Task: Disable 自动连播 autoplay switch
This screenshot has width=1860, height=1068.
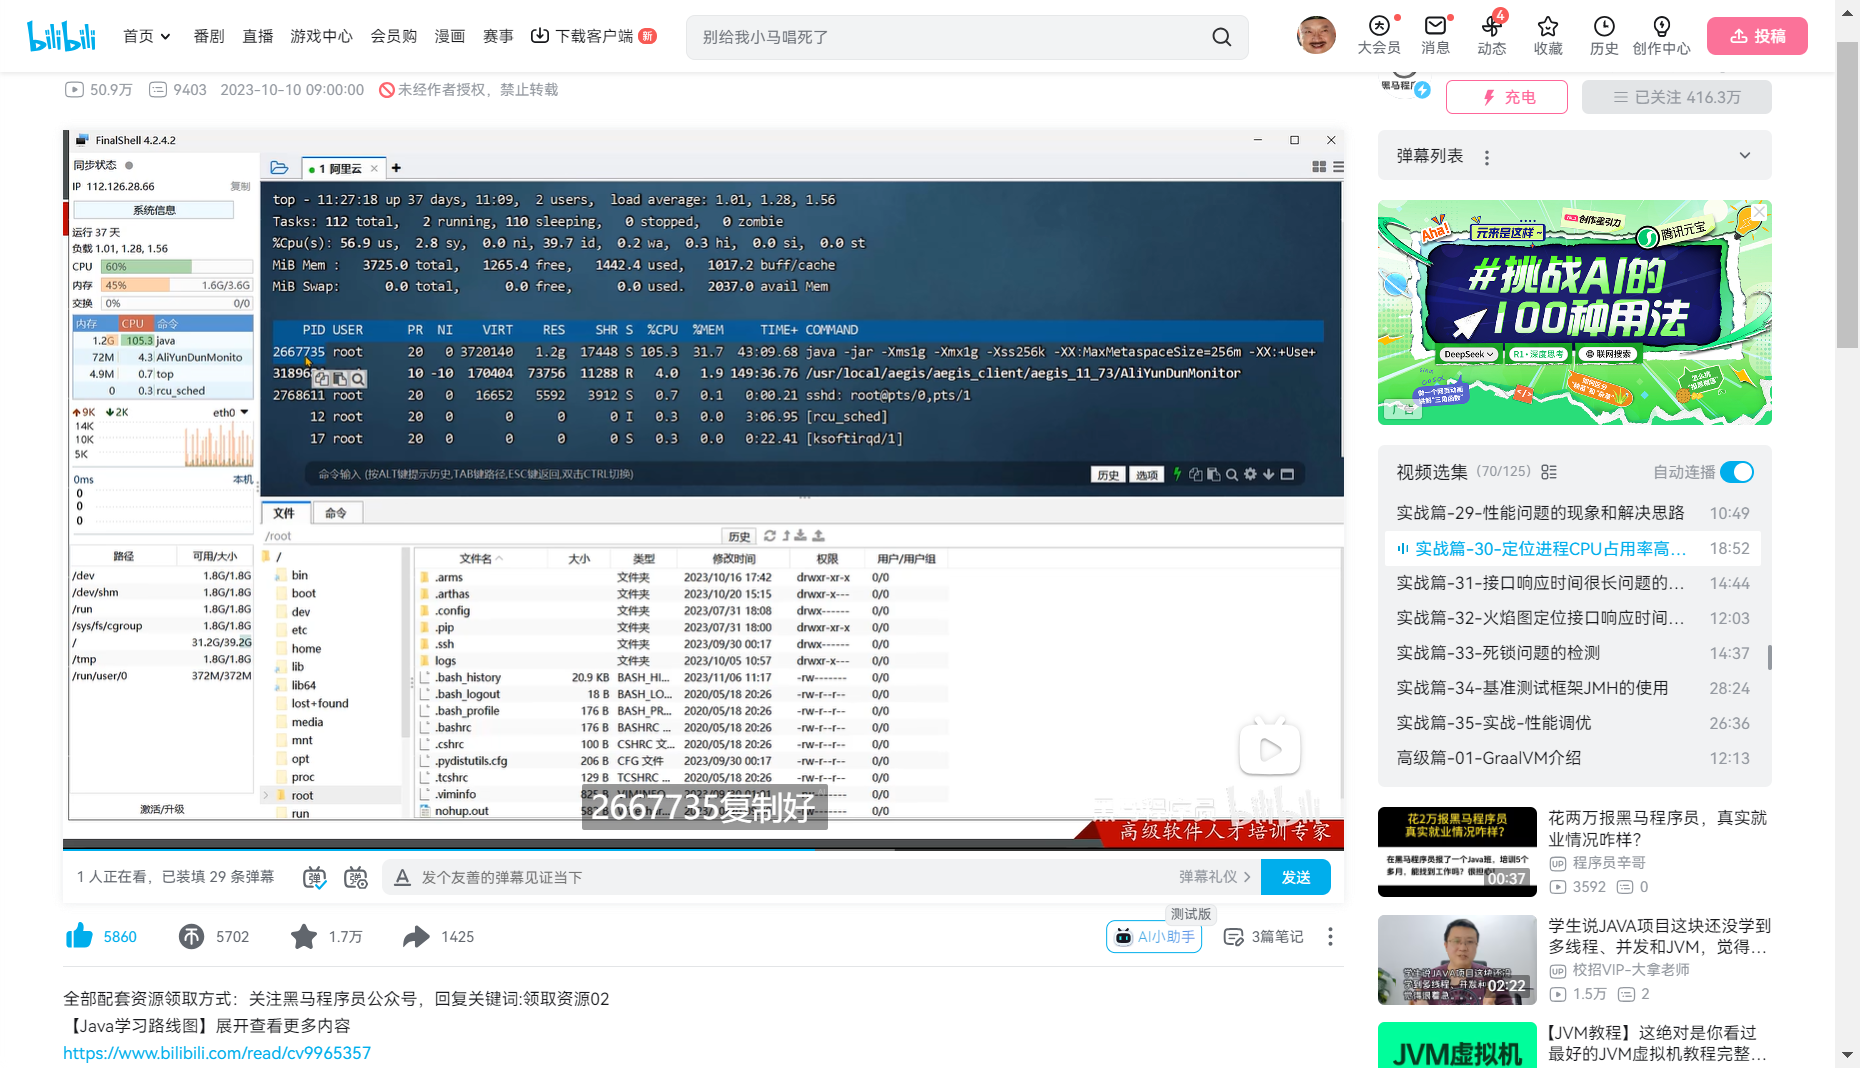Action: (x=1738, y=471)
